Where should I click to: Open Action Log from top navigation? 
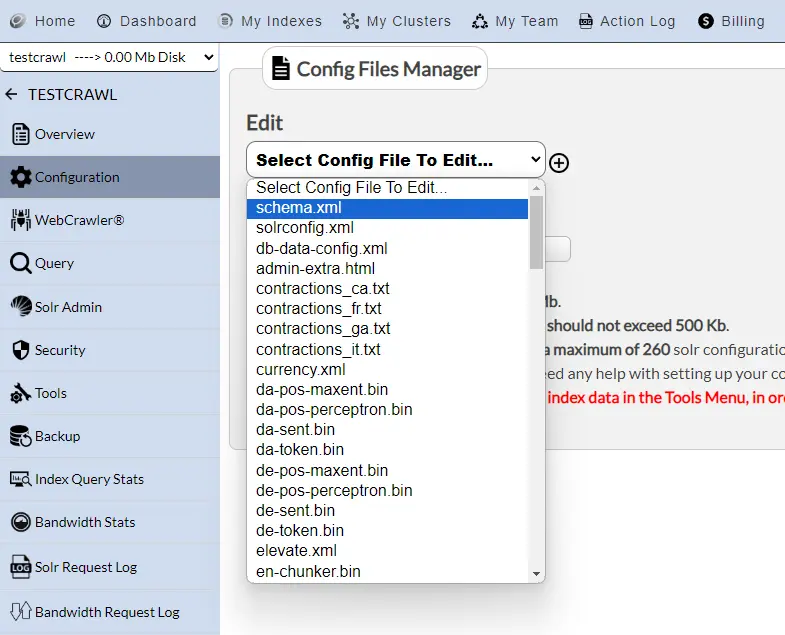tap(627, 21)
